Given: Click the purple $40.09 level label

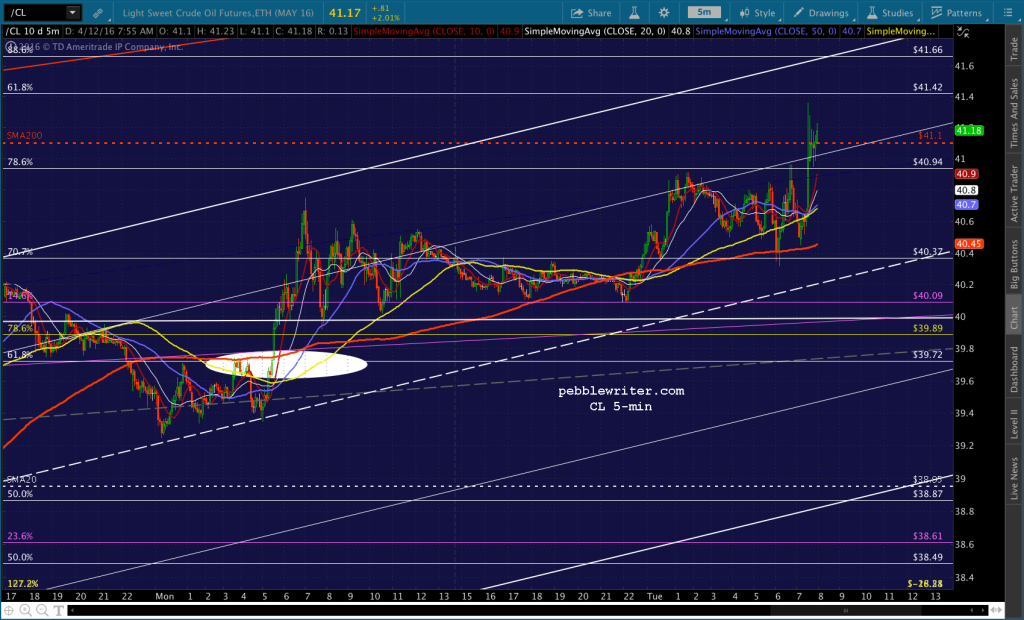Looking at the screenshot, I should point(927,295).
